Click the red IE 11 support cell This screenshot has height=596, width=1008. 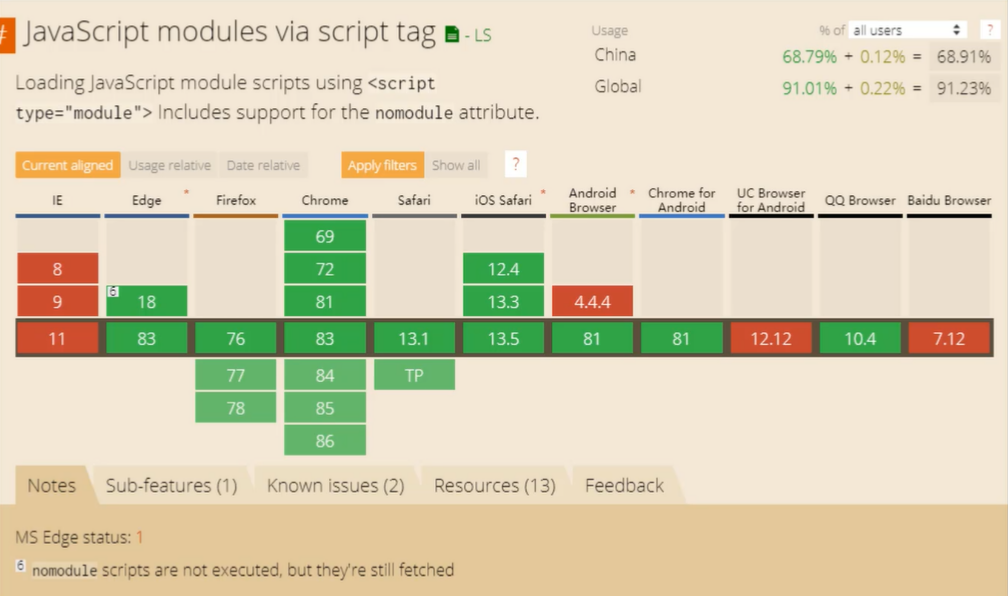click(57, 339)
